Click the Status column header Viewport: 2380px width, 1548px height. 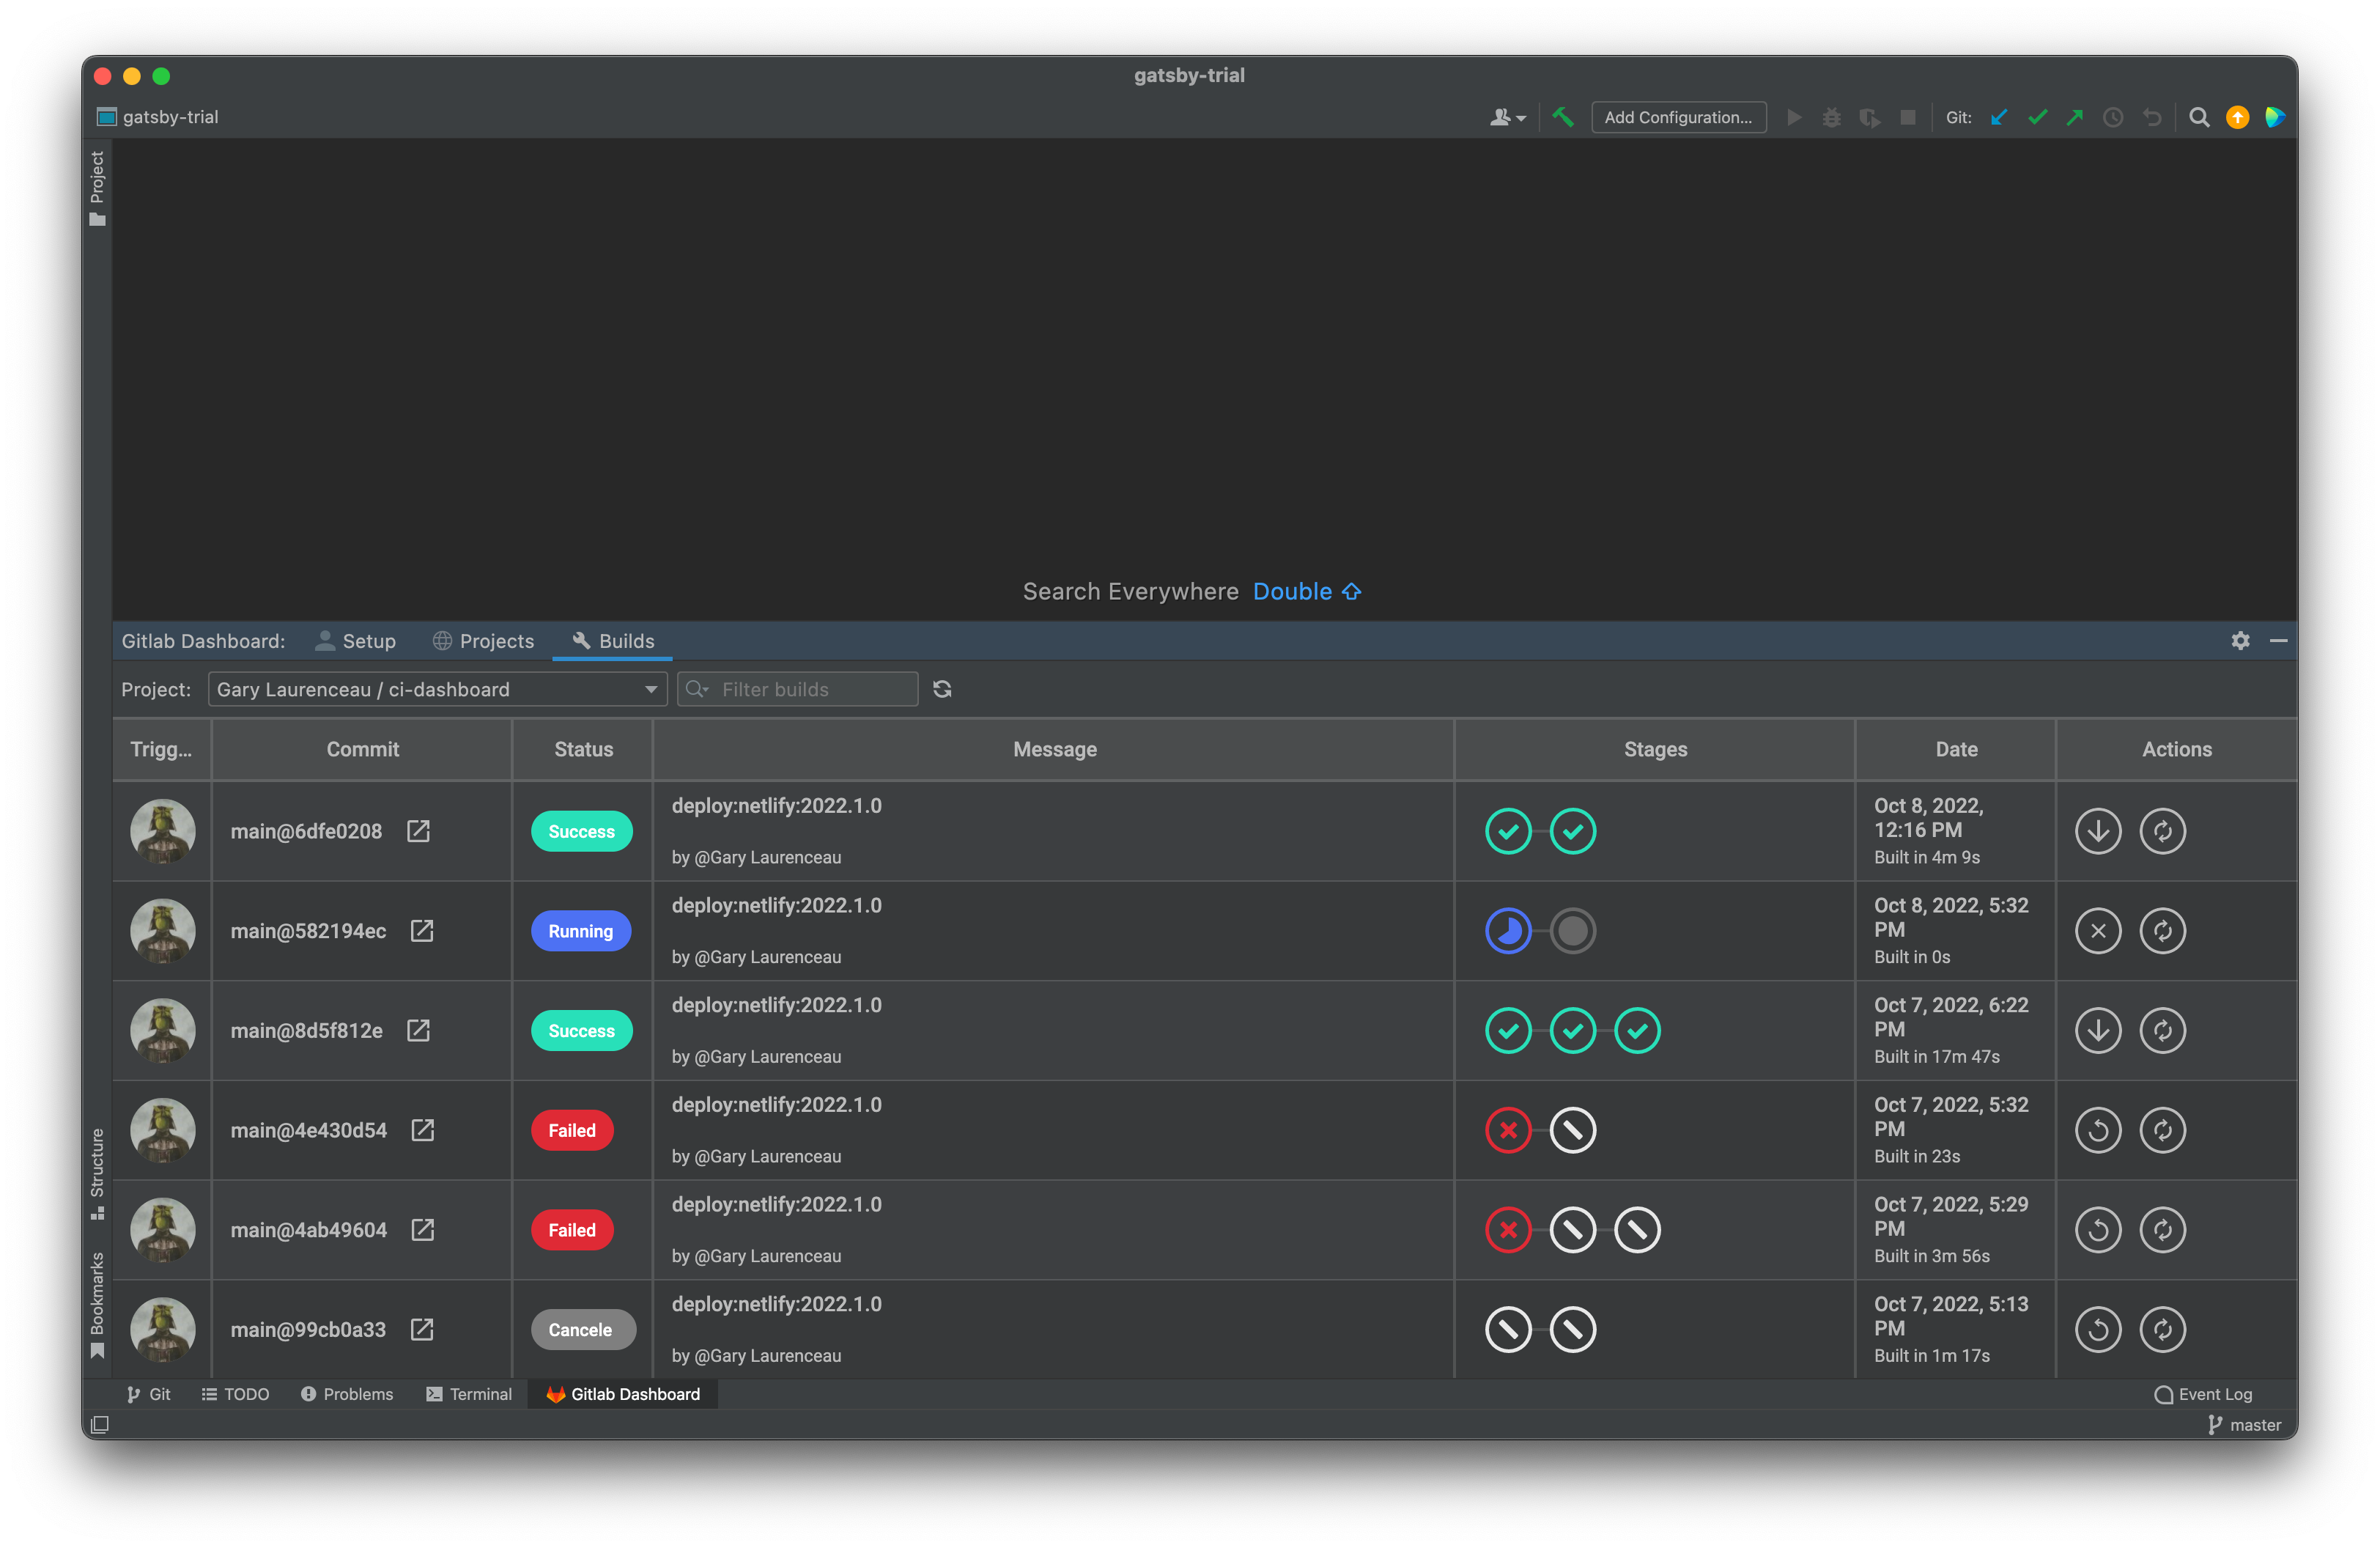pyautogui.click(x=583, y=749)
